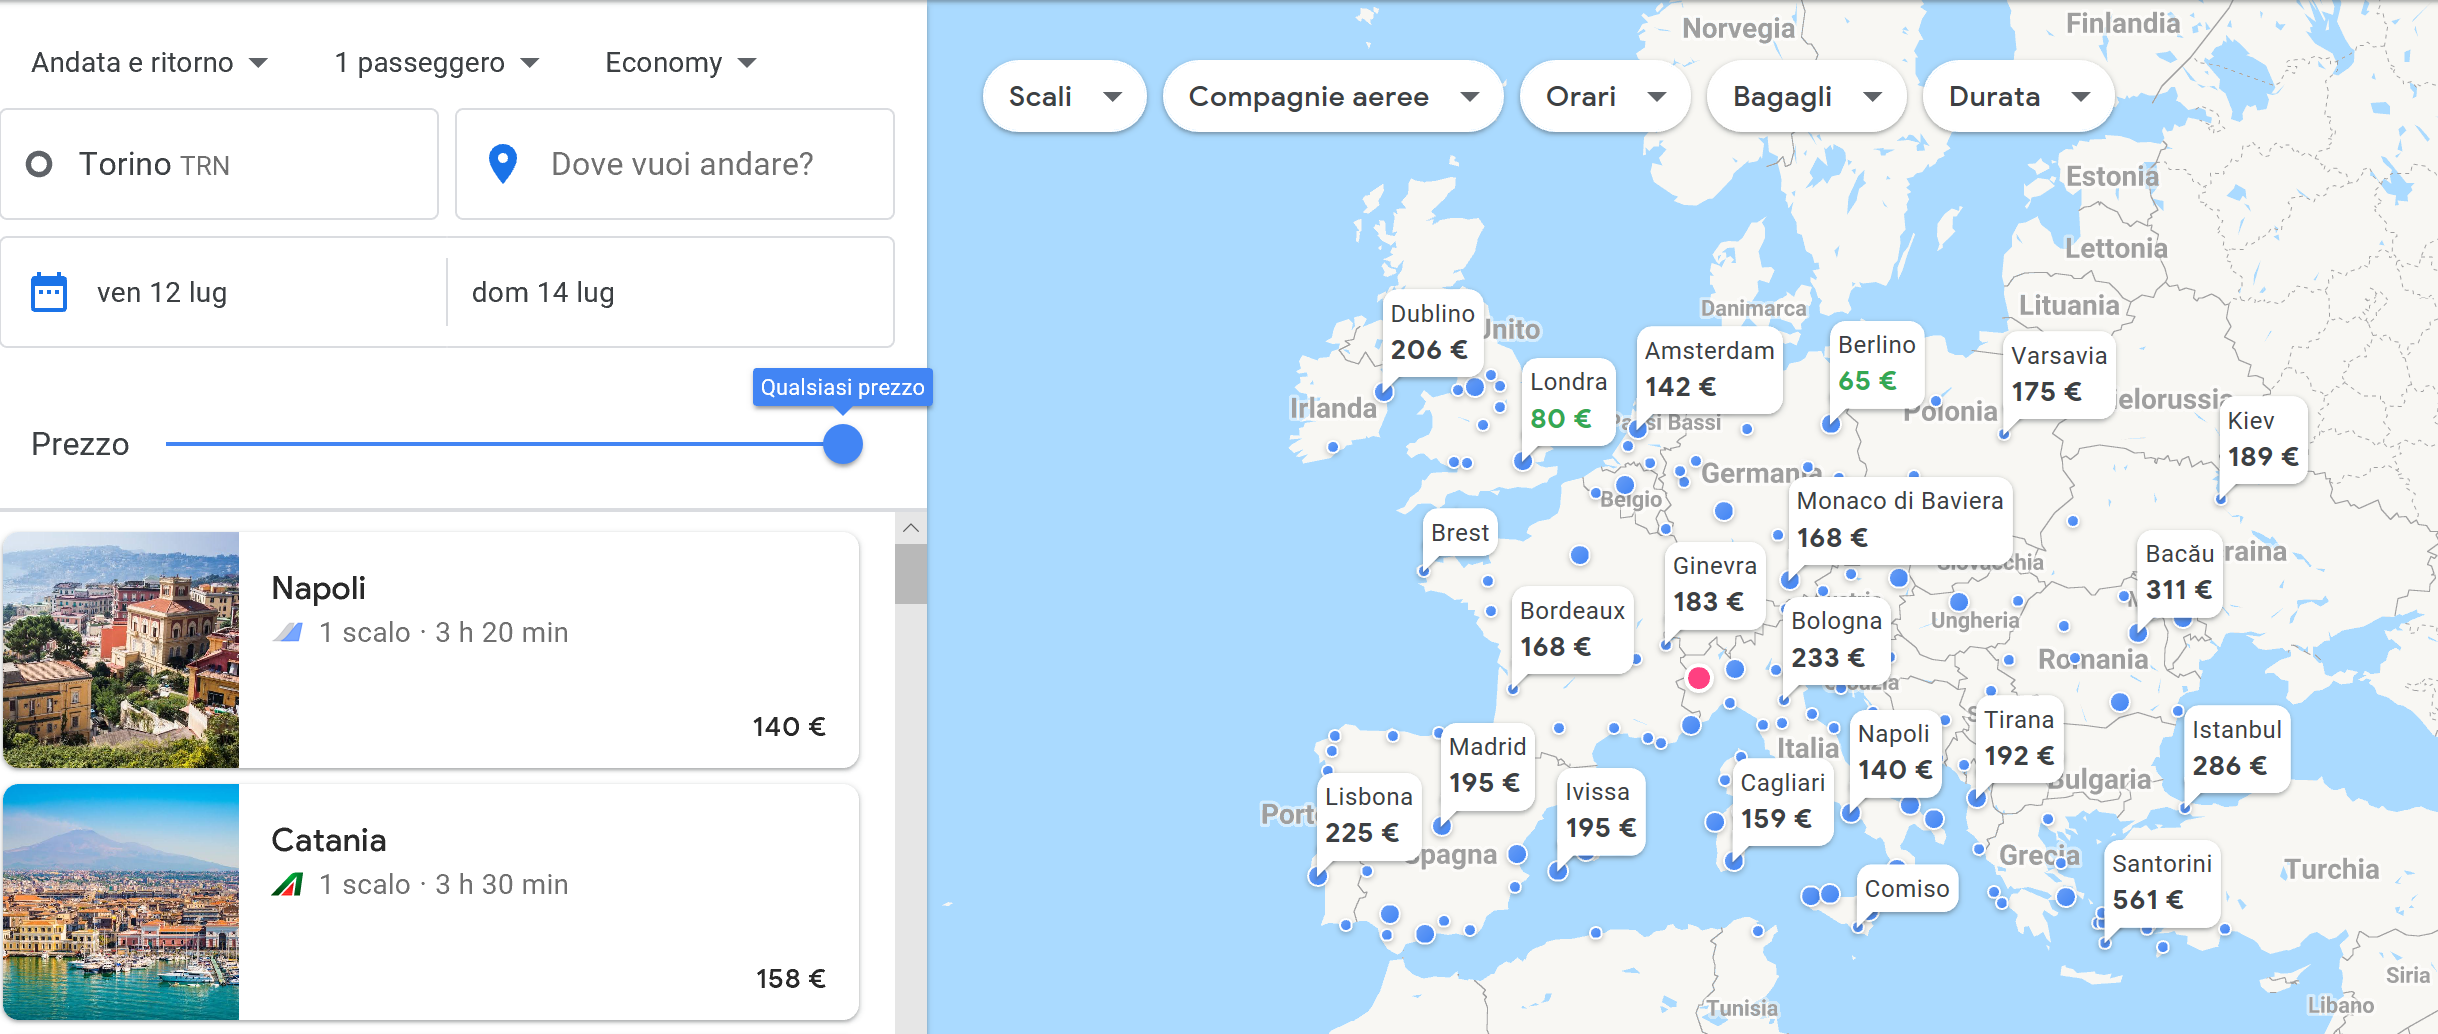This screenshot has width=2438, height=1034.
Task: Click the origin circle icon next to Torino
Action: click(x=39, y=164)
